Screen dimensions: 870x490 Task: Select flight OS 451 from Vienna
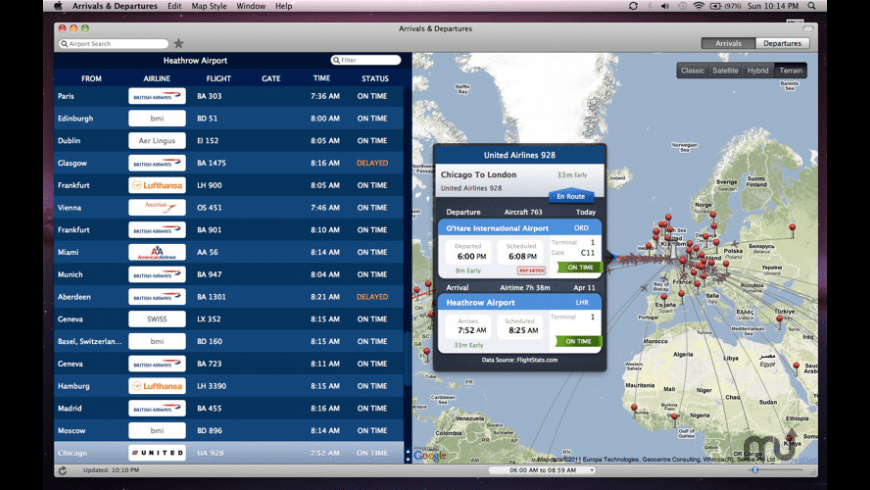point(229,208)
